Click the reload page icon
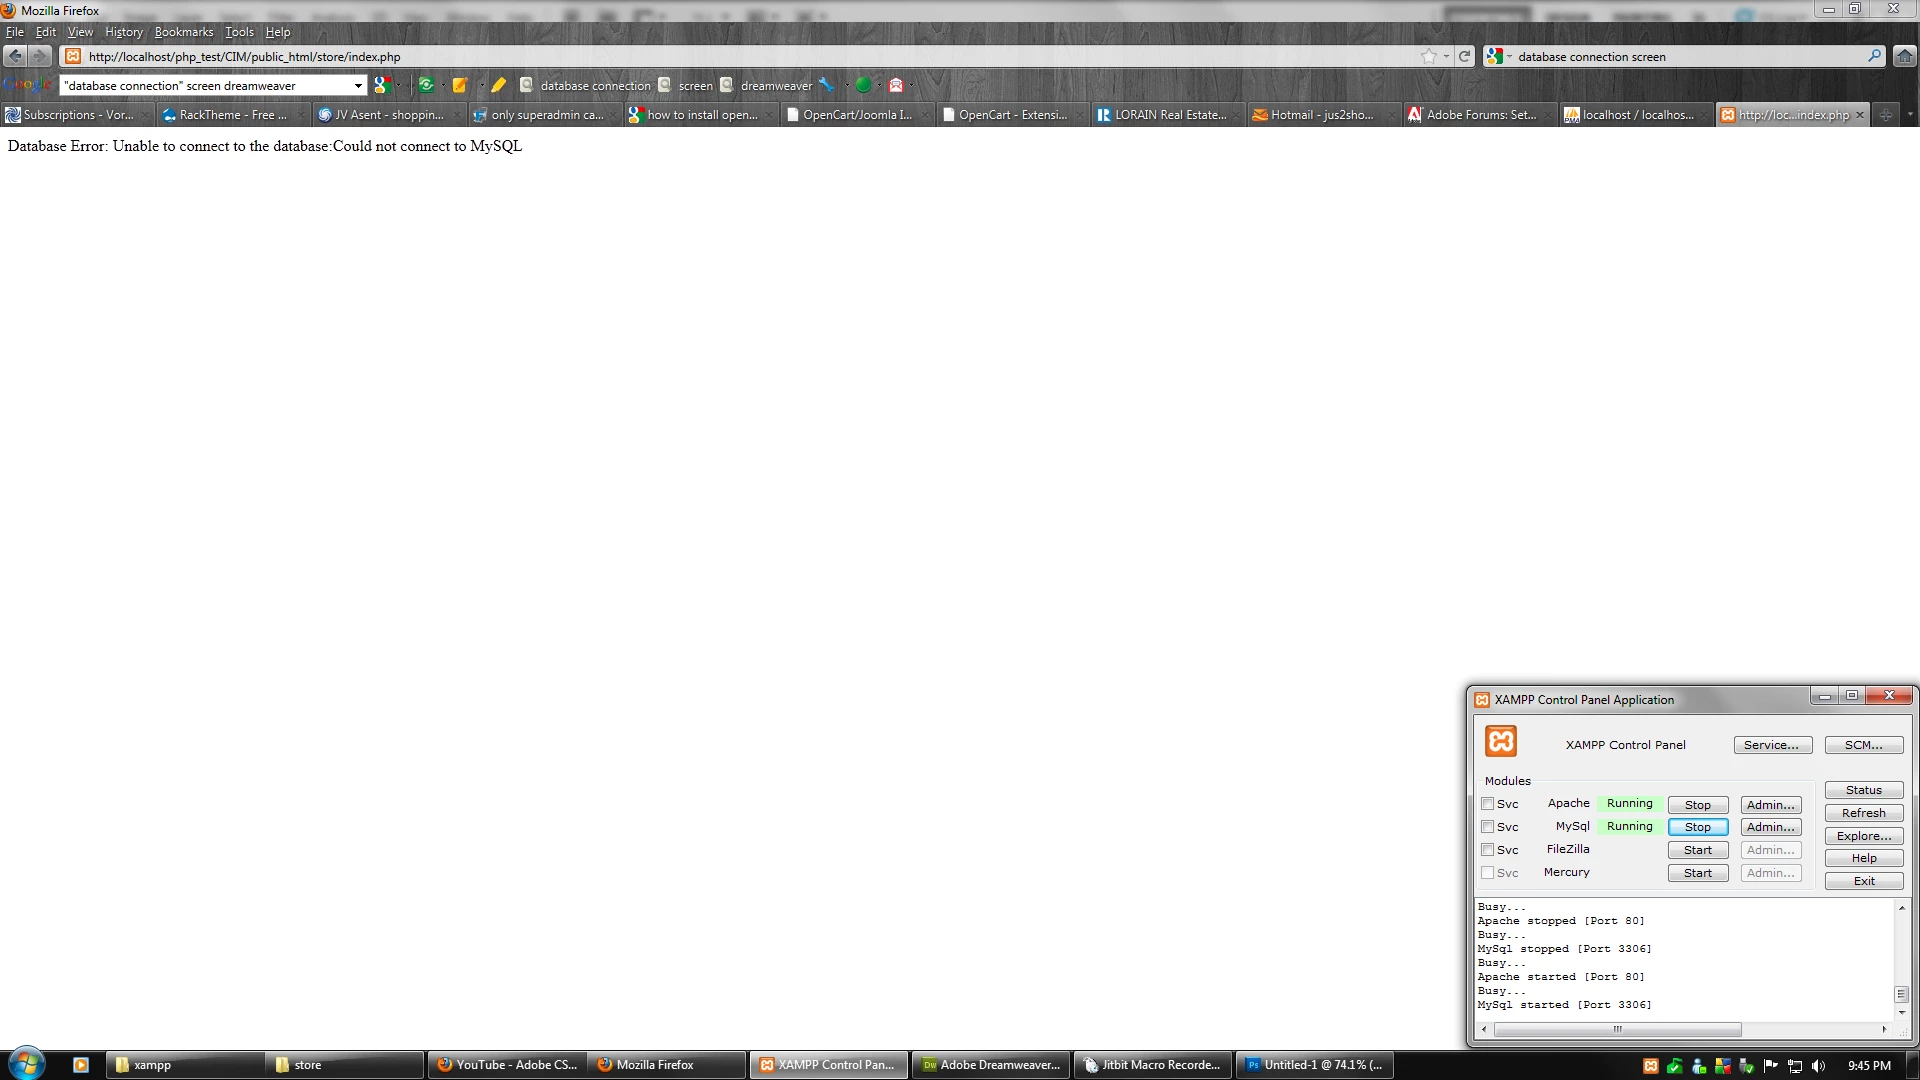The width and height of the screenshot is (1920, 1080). pyautogui.click(x=1464, y=57)
